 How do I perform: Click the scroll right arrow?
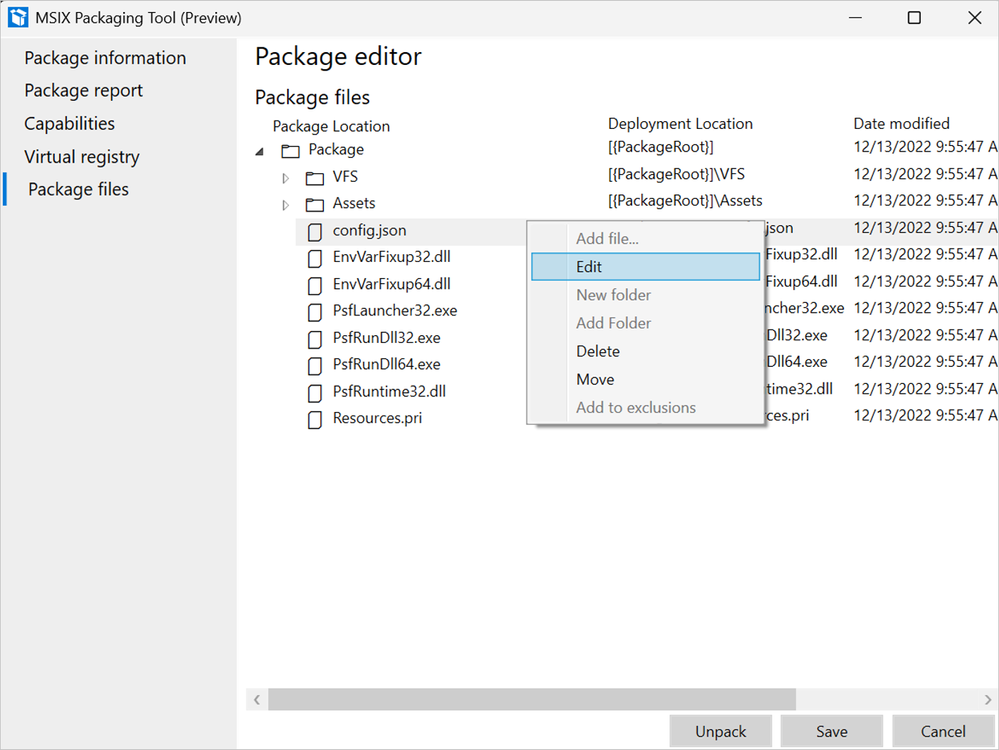(x=988, y=699)
